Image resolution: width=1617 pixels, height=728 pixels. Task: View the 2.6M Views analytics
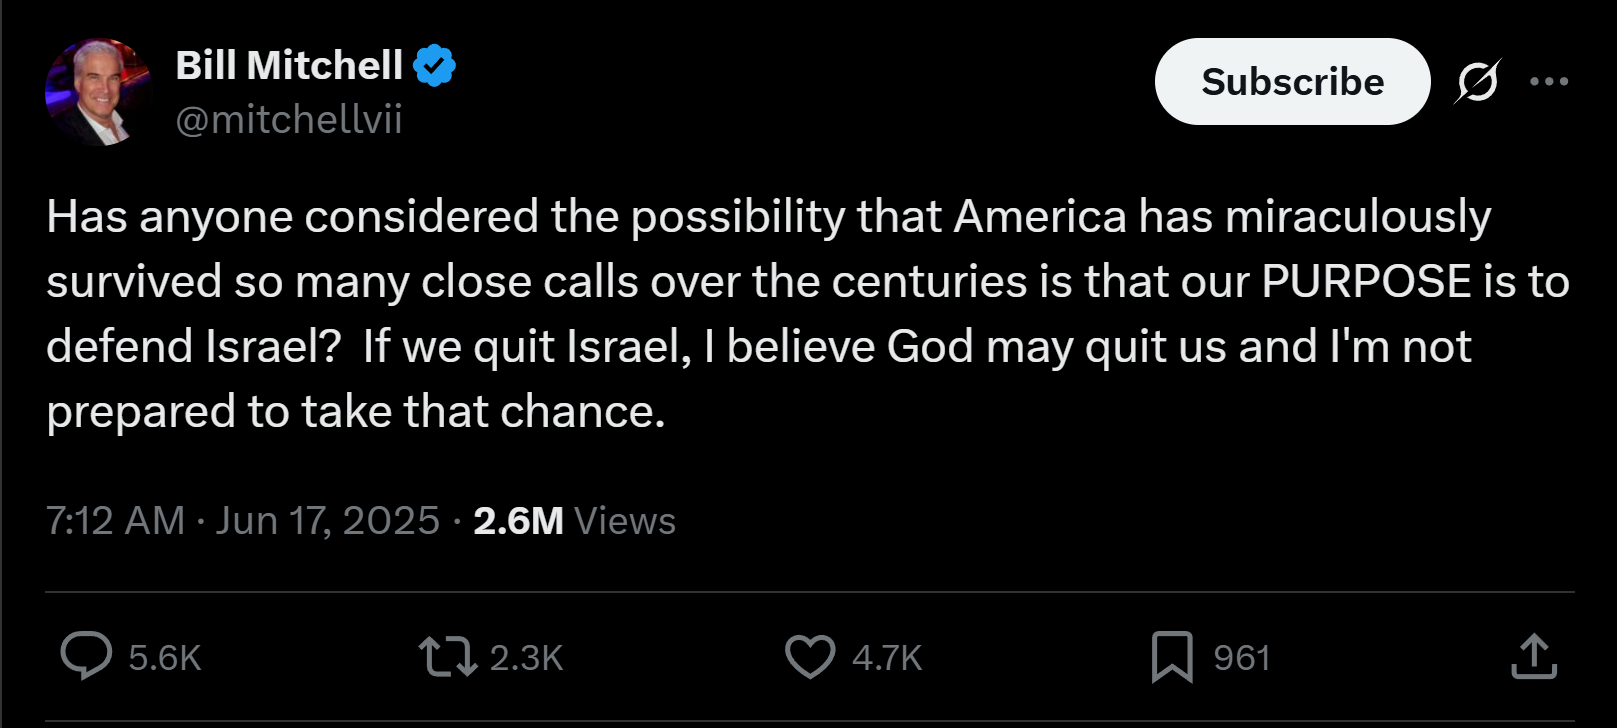(x=574, y=521)
